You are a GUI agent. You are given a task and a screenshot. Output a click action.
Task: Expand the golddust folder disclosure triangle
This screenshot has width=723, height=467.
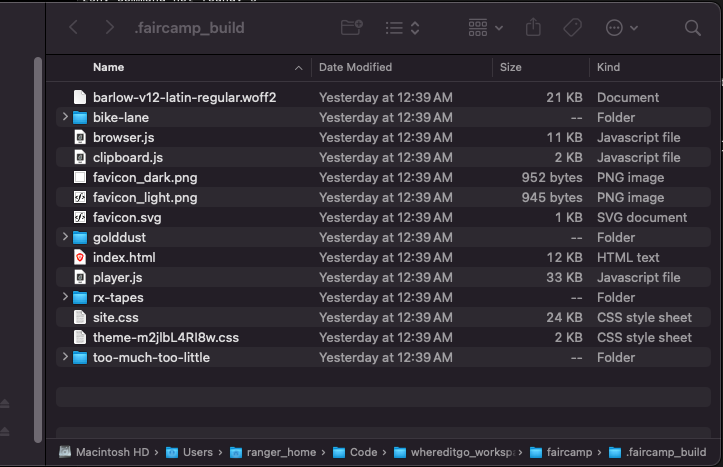65,237
